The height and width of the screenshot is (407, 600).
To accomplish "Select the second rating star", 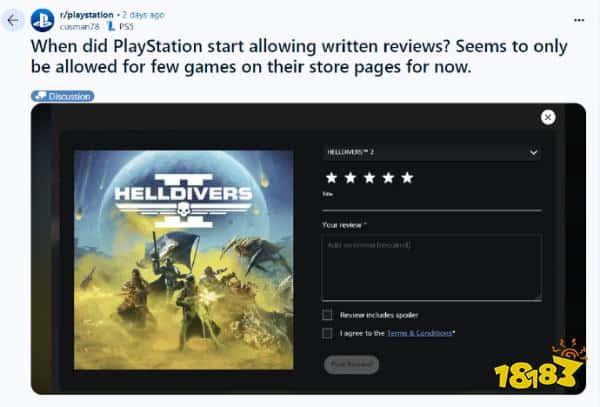I will tap(350, 178).
